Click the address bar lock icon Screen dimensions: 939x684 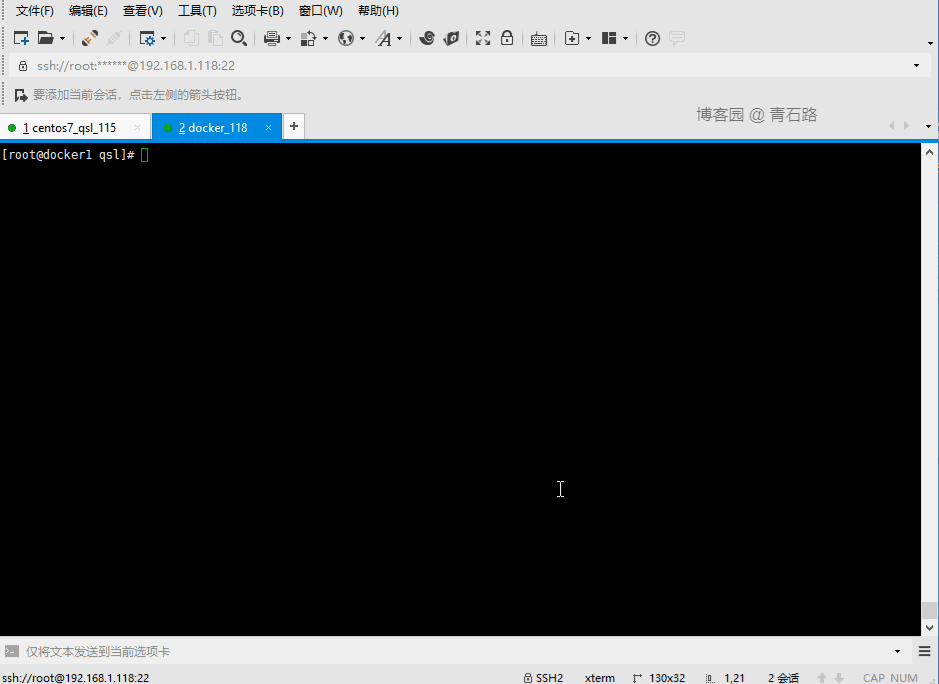(x=23, y=66)
